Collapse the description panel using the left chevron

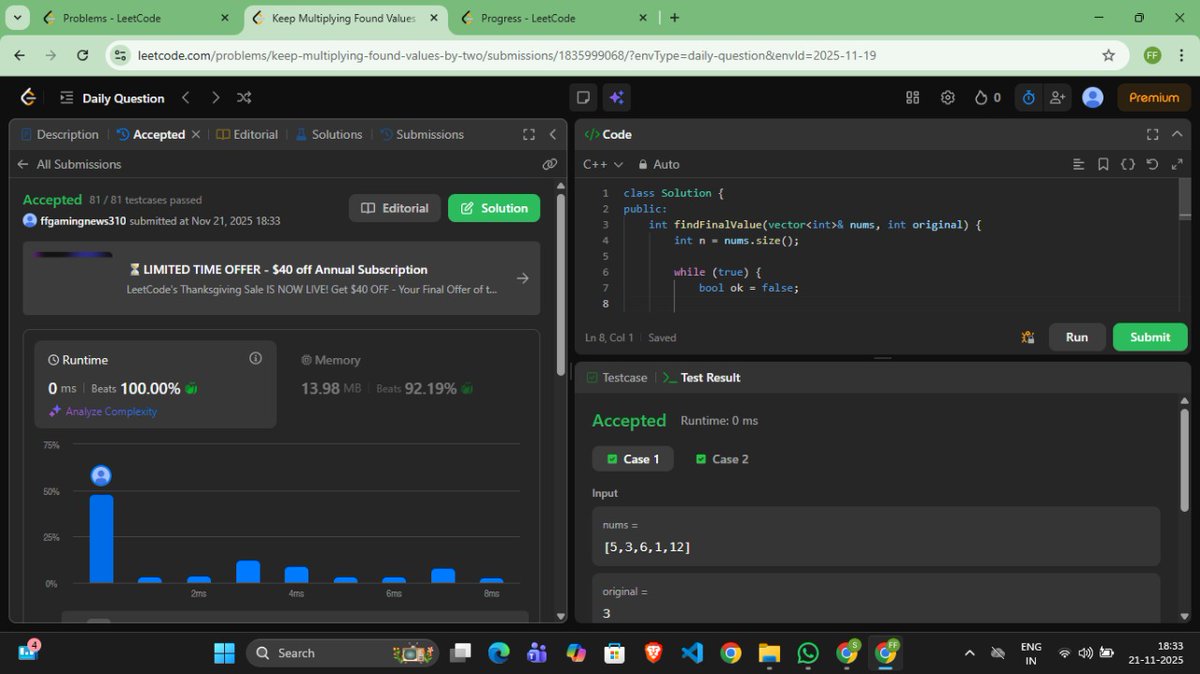click(x=553, y=133)
